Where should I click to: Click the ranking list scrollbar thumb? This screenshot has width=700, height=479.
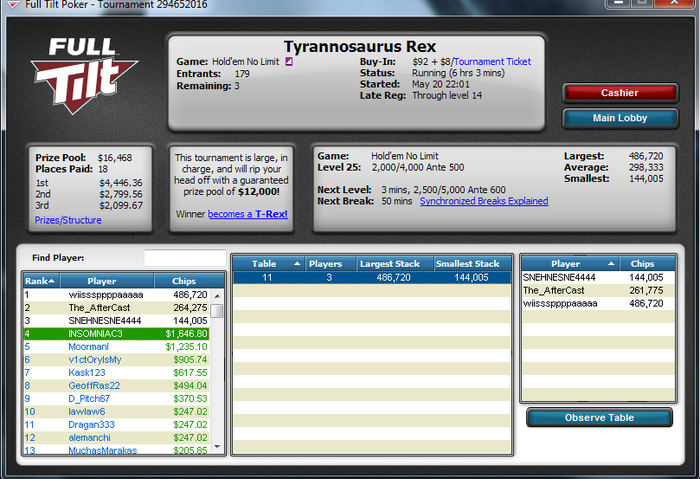click(x=217, y=311)
